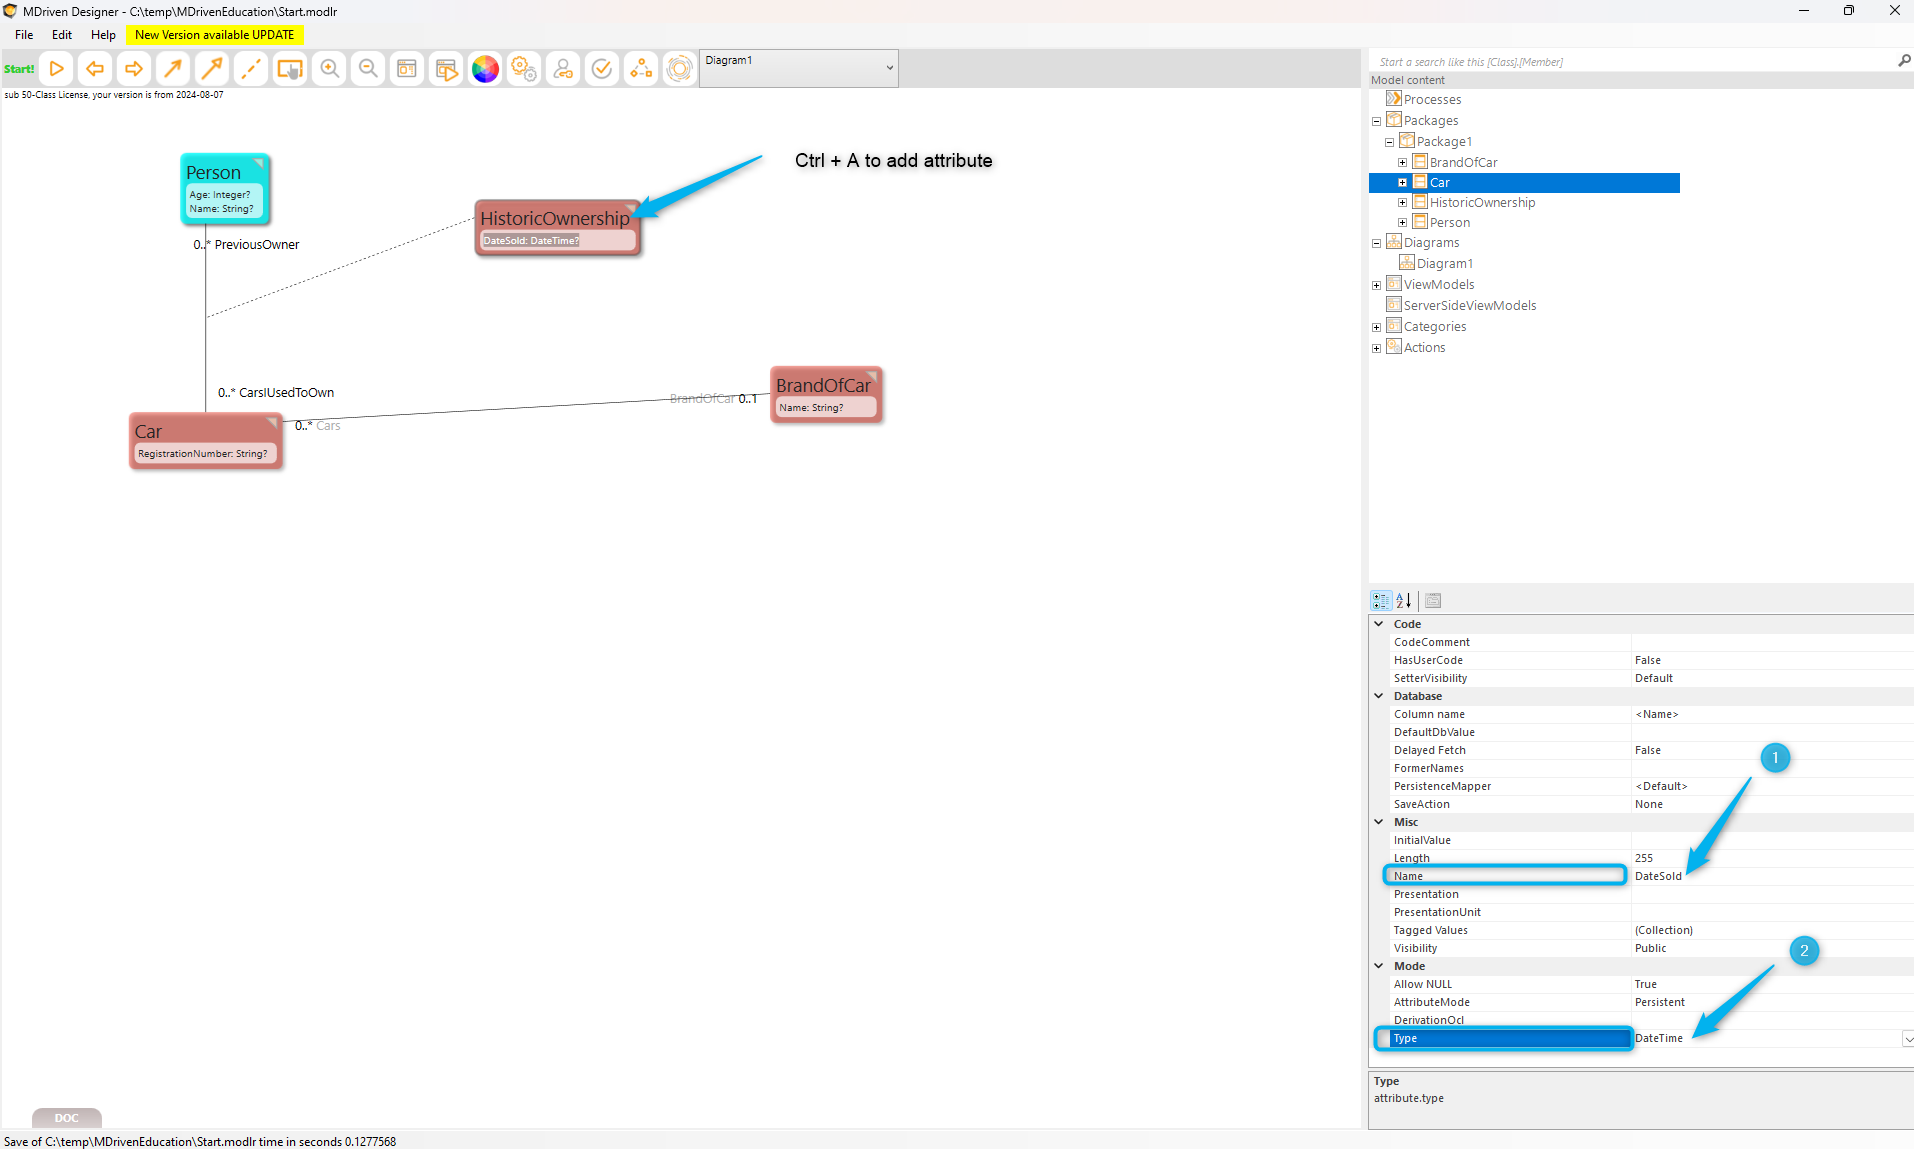
Task: Click the green Start! button
Action: pos(19,69)
